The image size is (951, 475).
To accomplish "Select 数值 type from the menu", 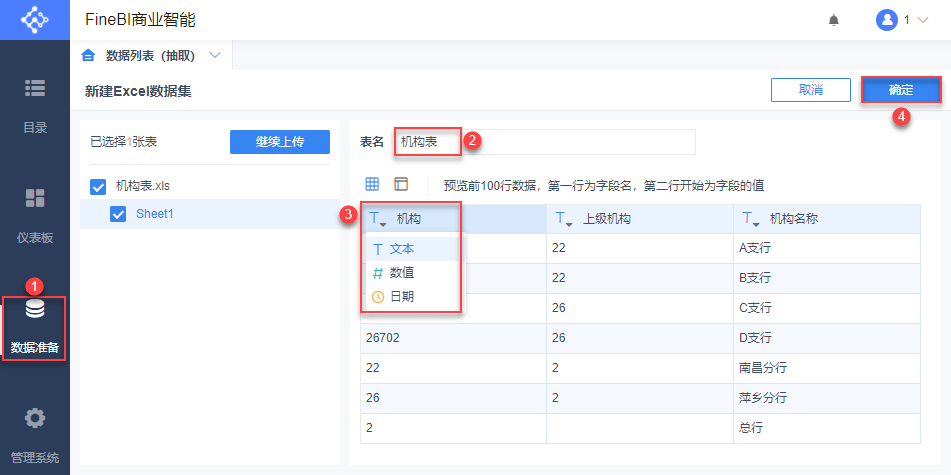I will coord(402,272).
